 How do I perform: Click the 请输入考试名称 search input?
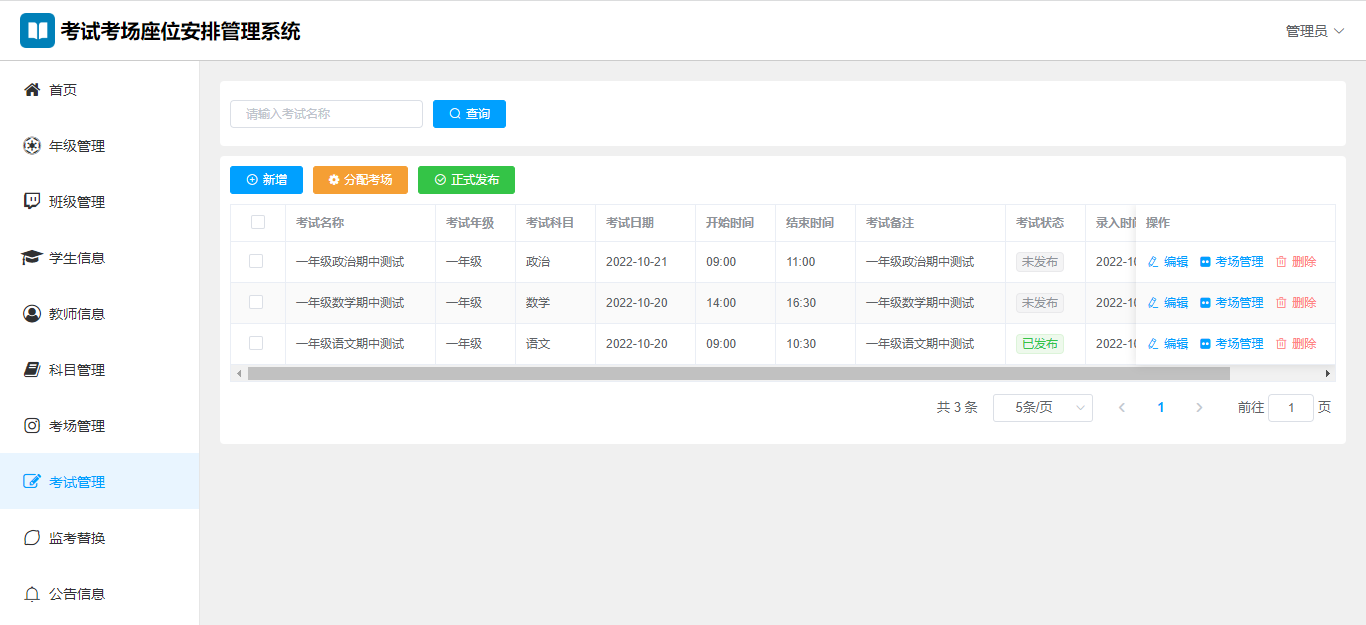pos(326,114)
